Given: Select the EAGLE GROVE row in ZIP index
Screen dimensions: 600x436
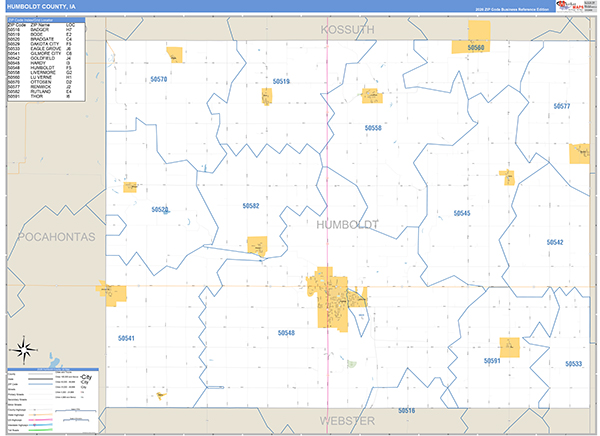Looking at the screenshot, I should (x=41, y=49).
